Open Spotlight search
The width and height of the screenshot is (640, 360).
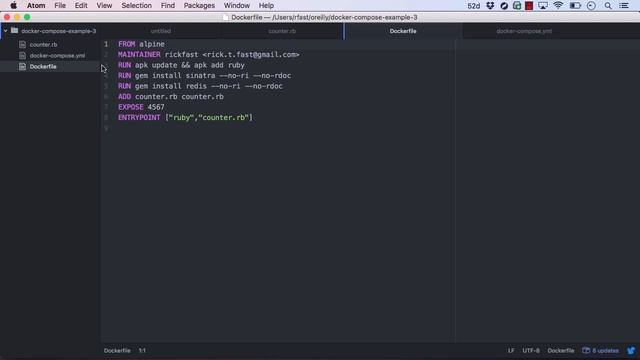point(608,6)
